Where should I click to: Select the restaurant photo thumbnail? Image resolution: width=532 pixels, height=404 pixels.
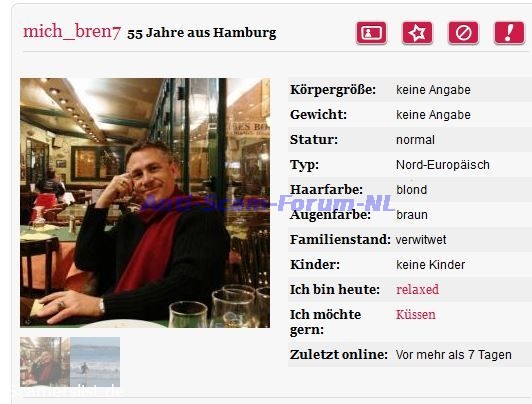click(x=45, y=362)
